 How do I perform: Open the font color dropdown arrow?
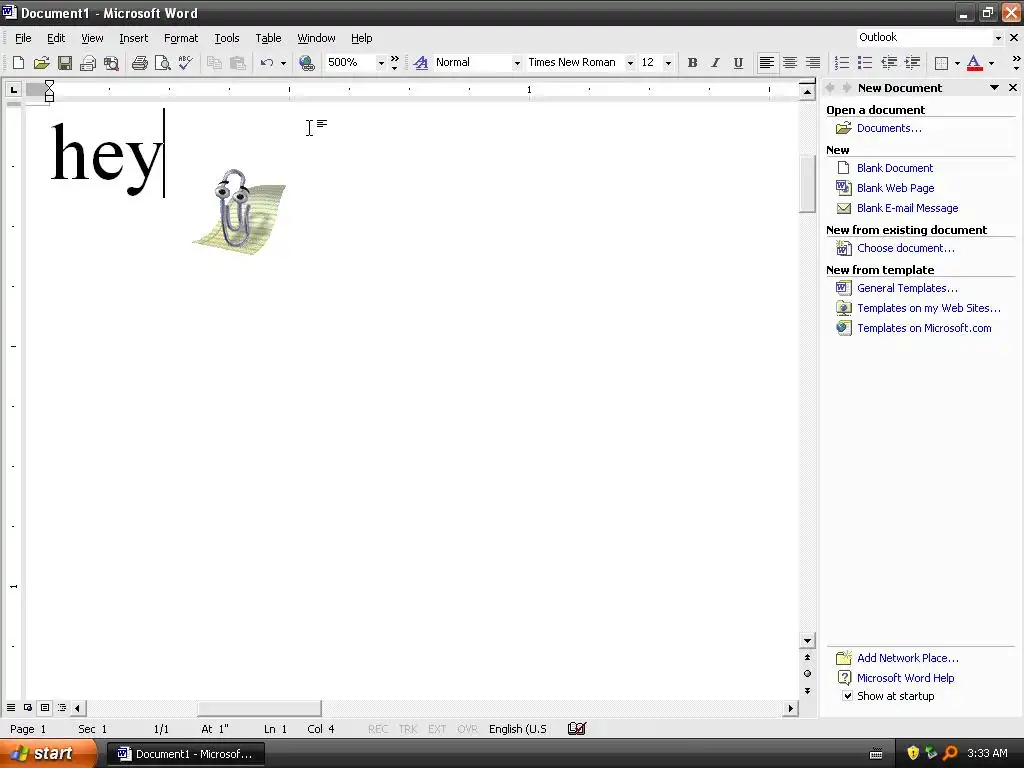(x=991, y=63)
